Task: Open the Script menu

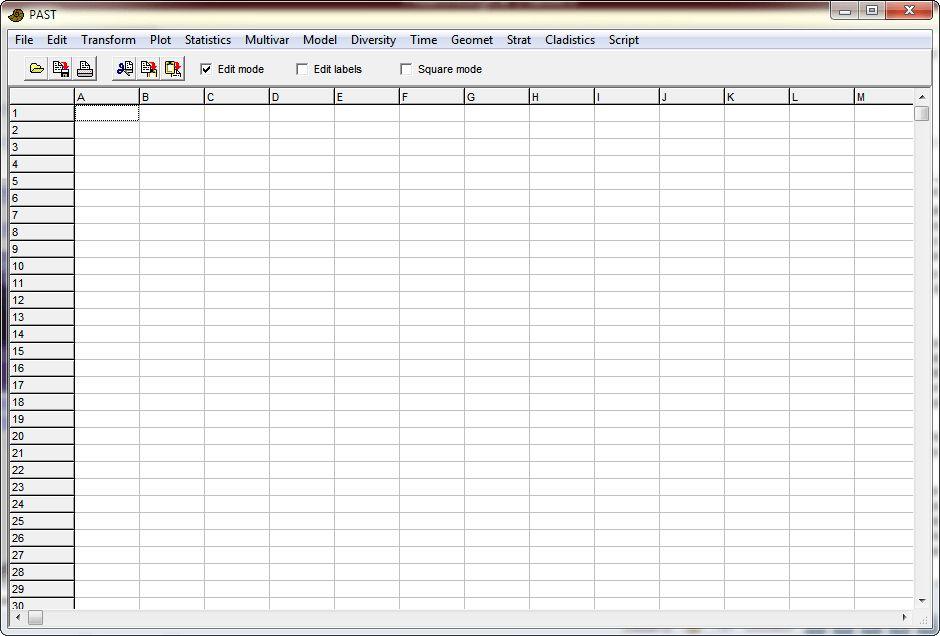Action: 624,40
